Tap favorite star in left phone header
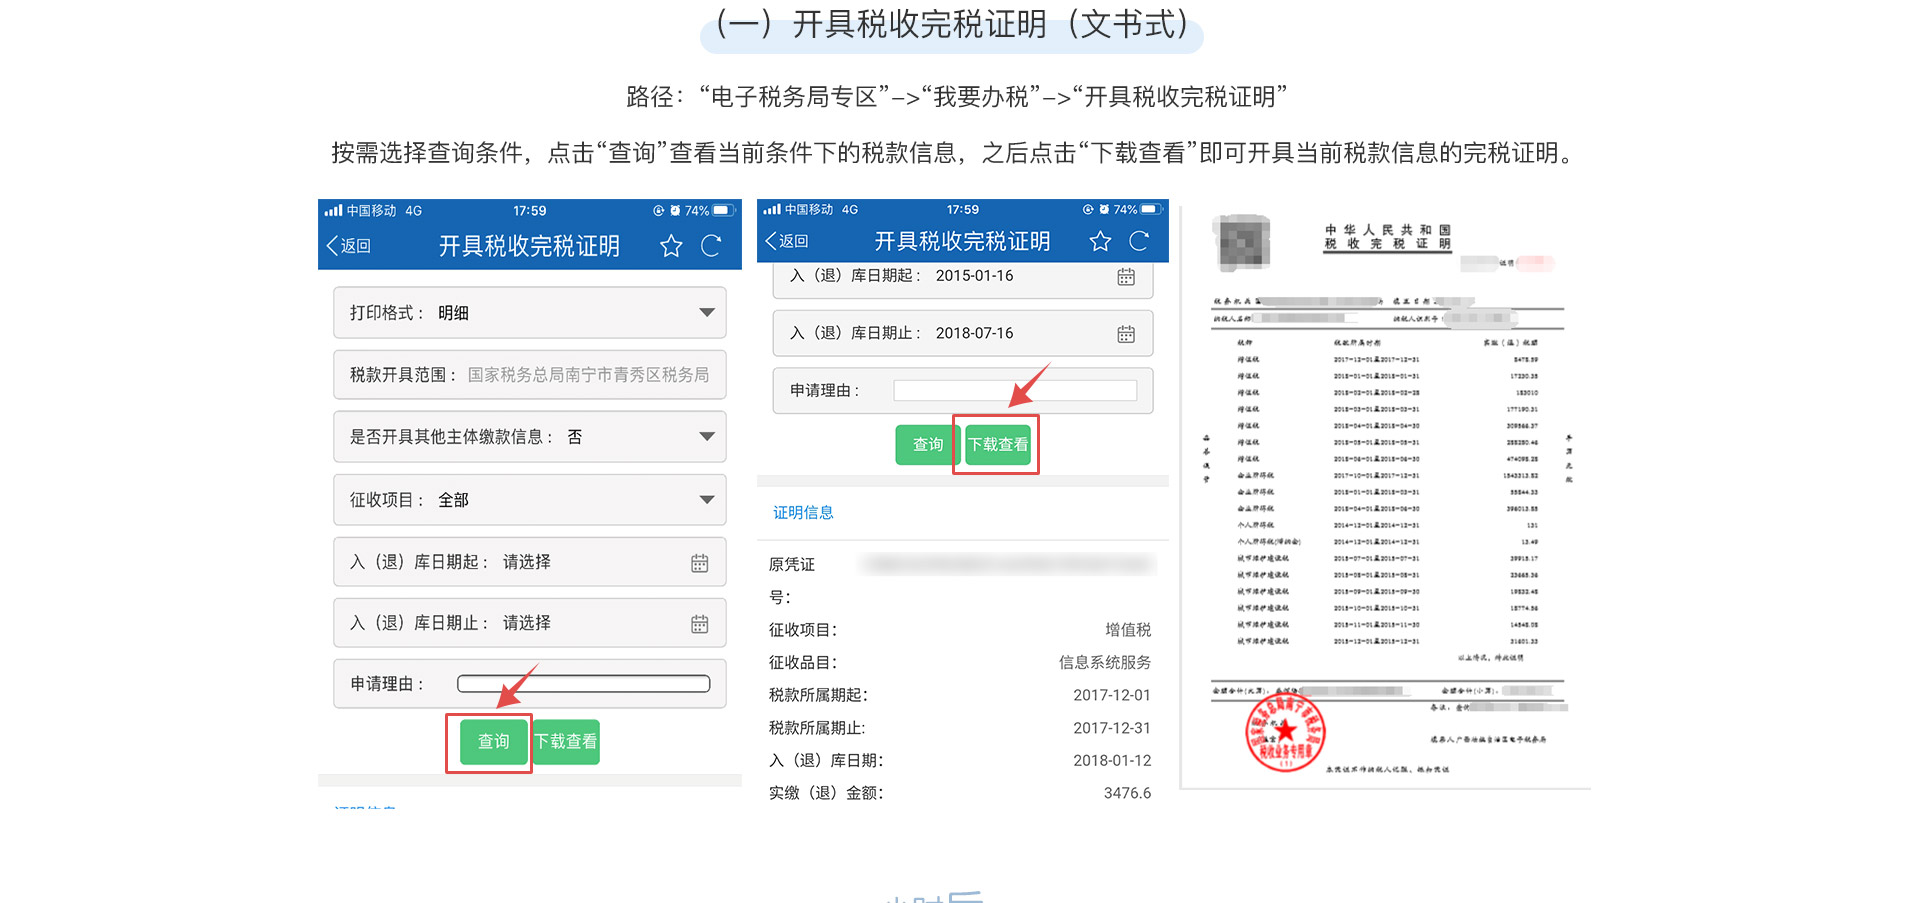The image size is (1920, 903). (x=671, y=246)
